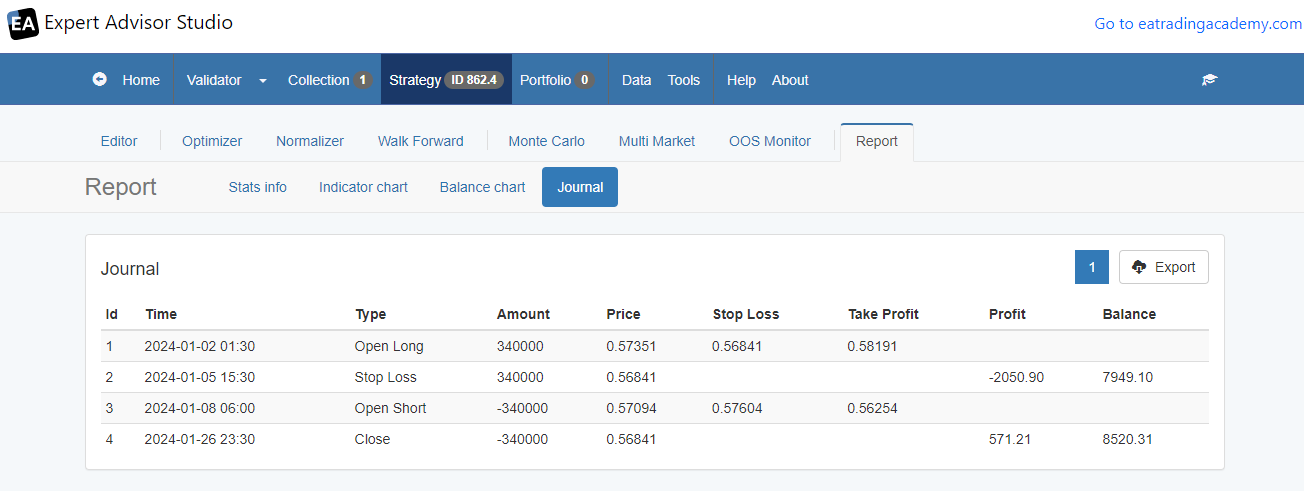Expand the Validator dropdown caret

tap(263, 80)
